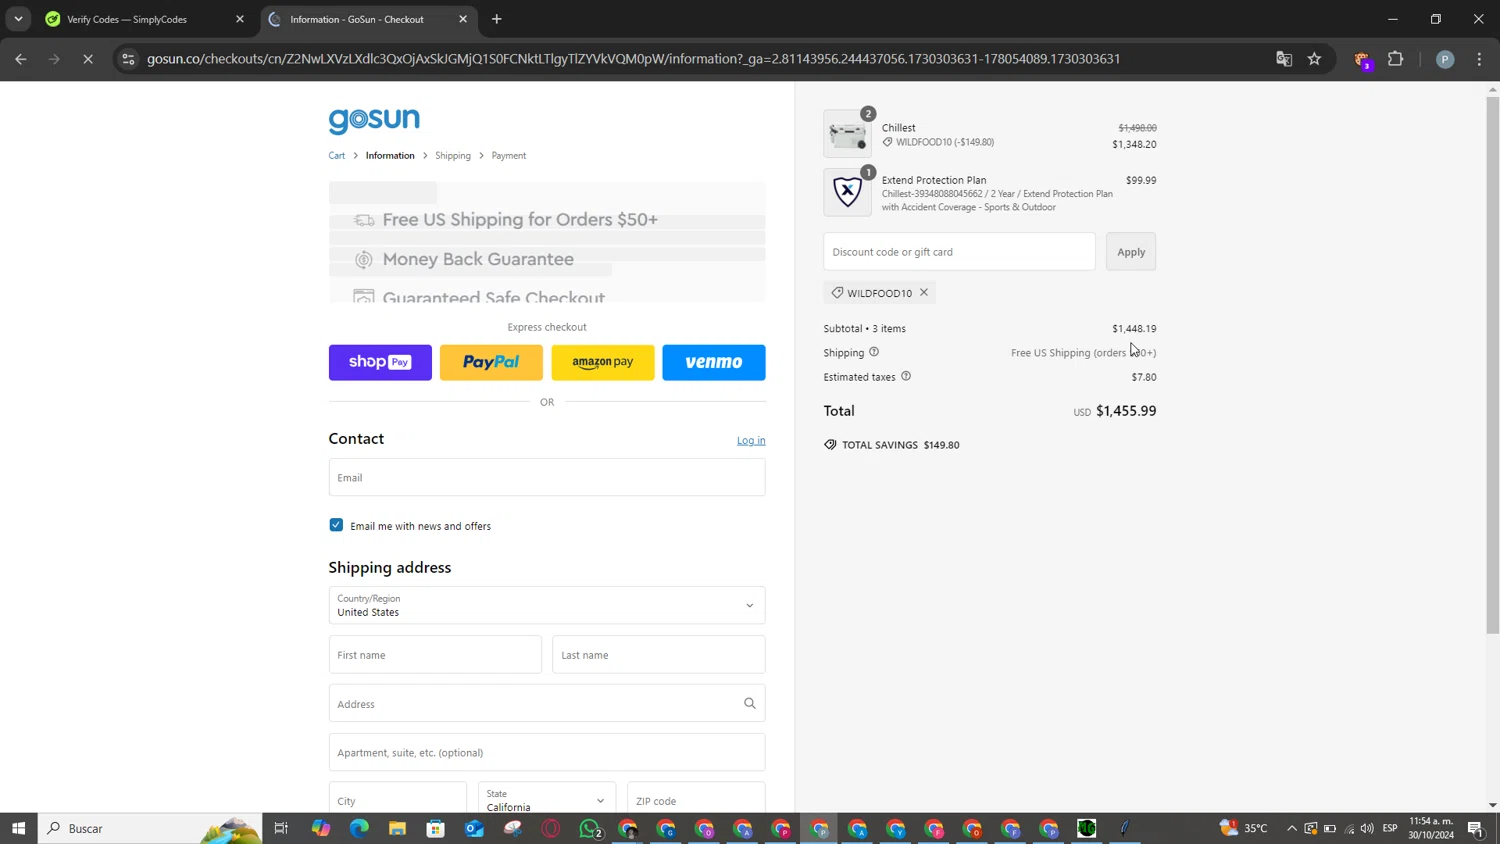Focus the Discount code or gift card field
Image resolution: width=1500 pixels, height=844 pixels.
(960, 252)
